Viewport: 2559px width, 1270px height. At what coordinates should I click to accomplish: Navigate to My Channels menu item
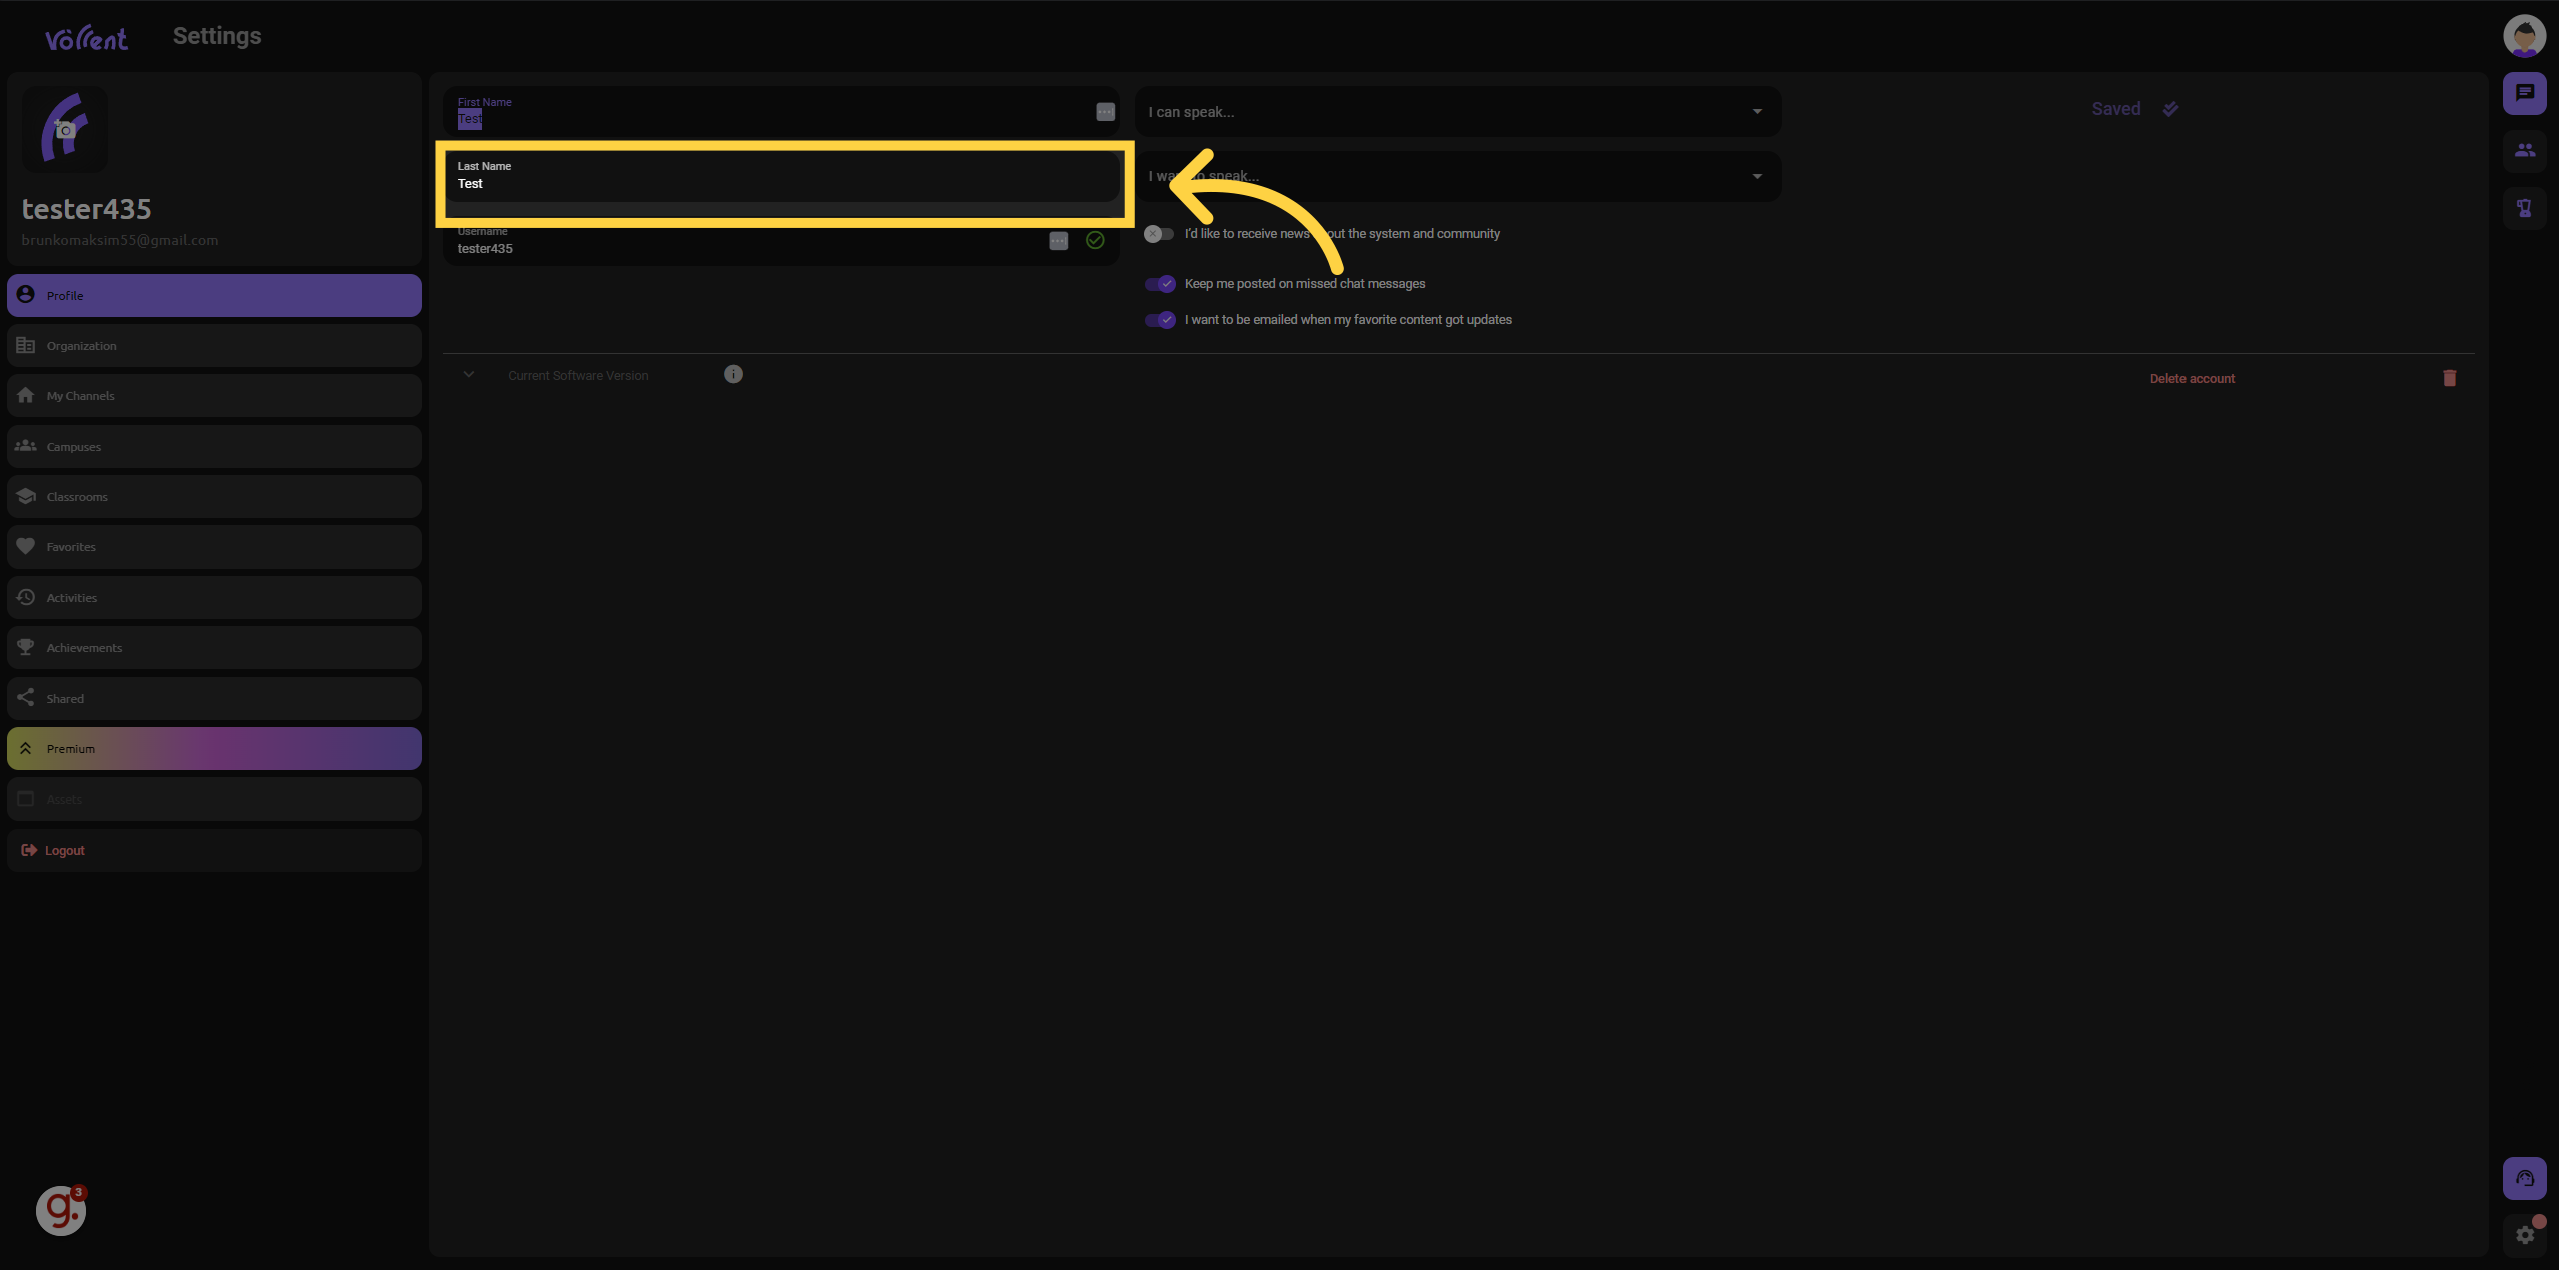(x=214, y=395)
